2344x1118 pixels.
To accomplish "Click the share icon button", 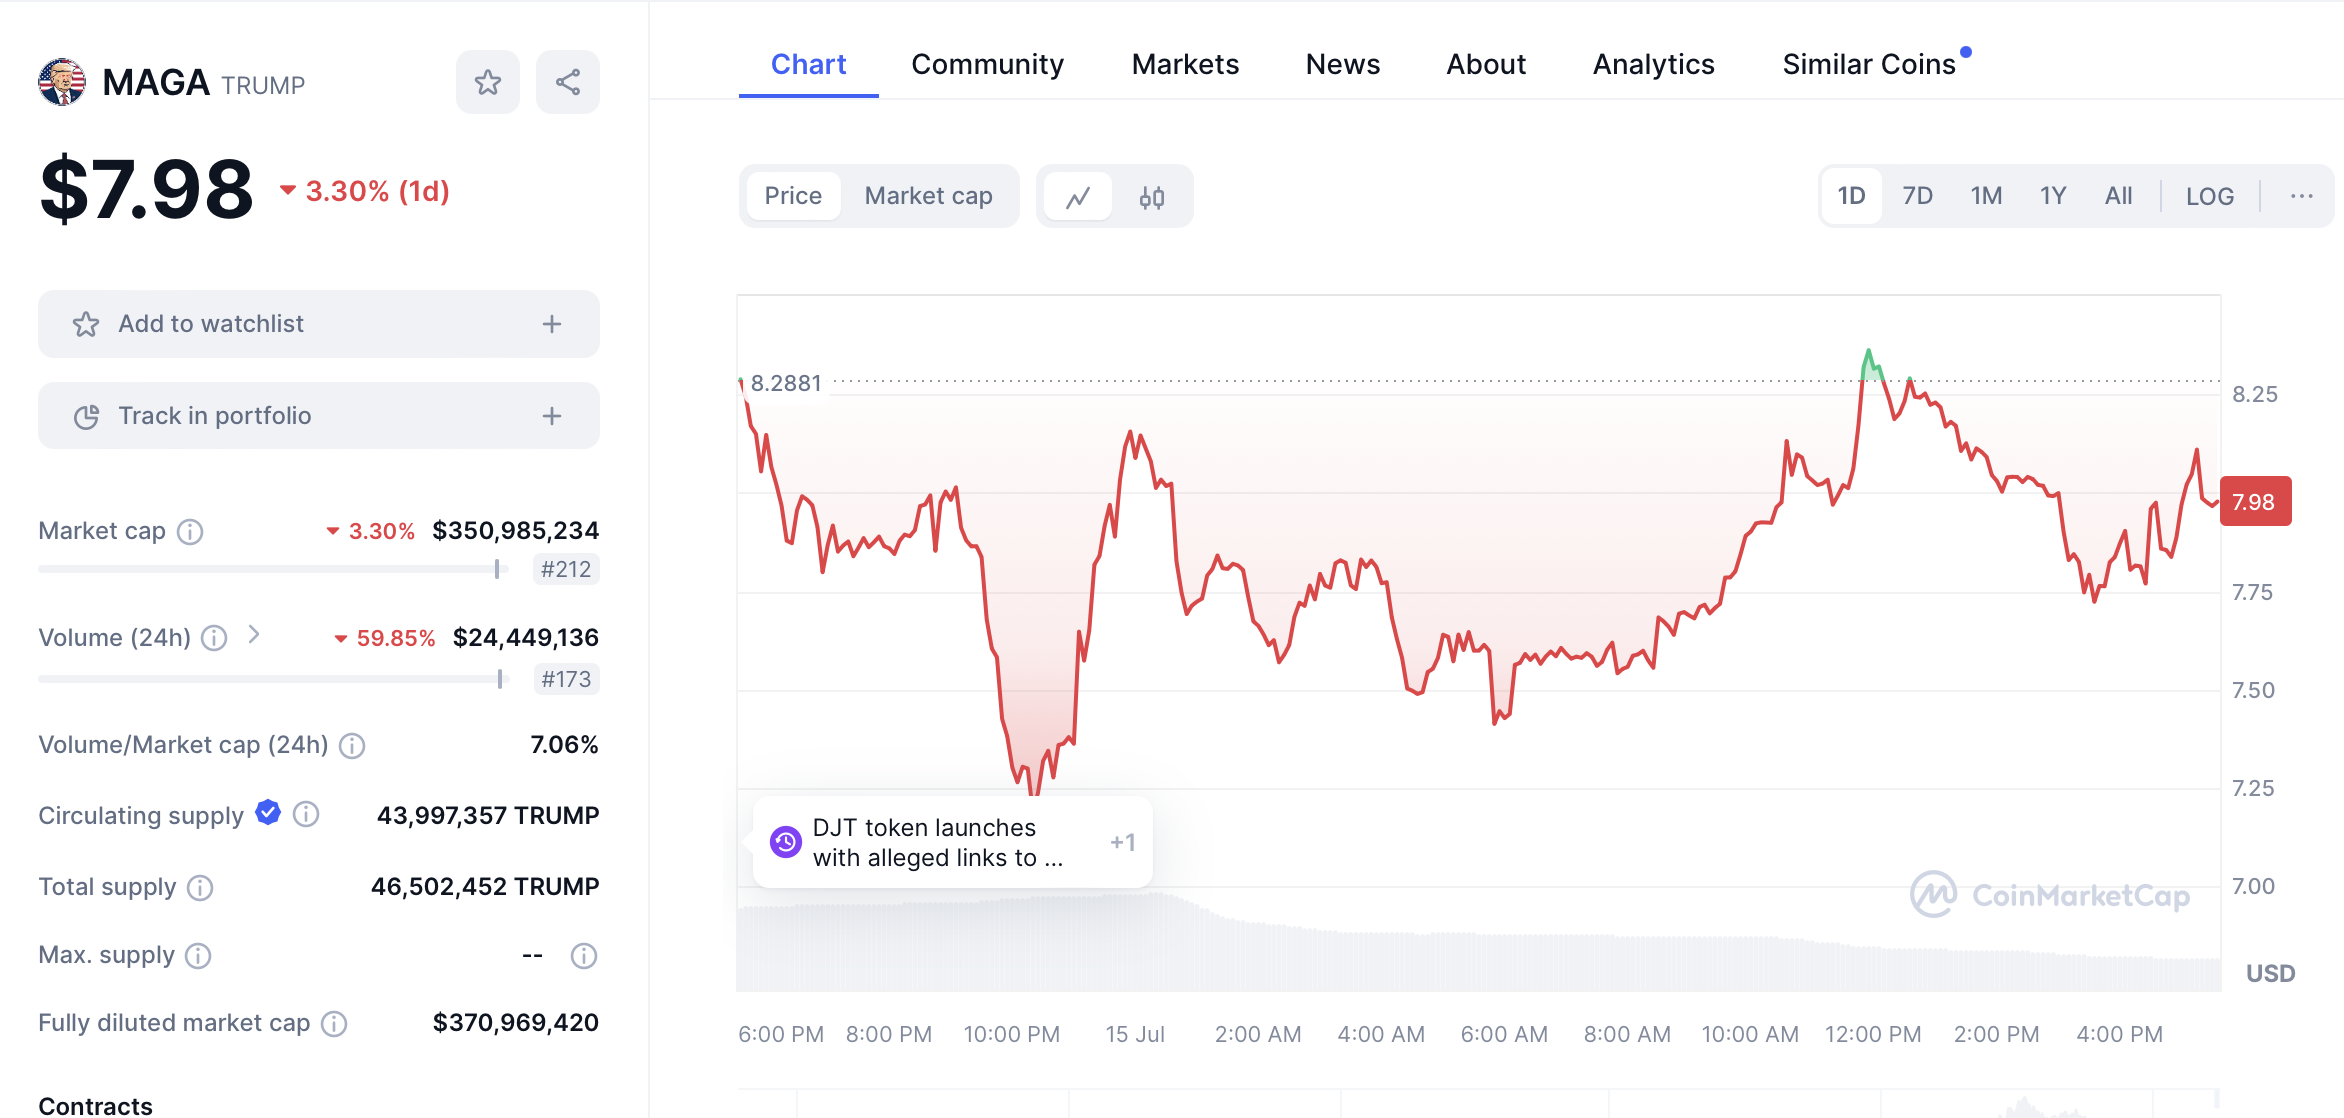I will point(568,82).
